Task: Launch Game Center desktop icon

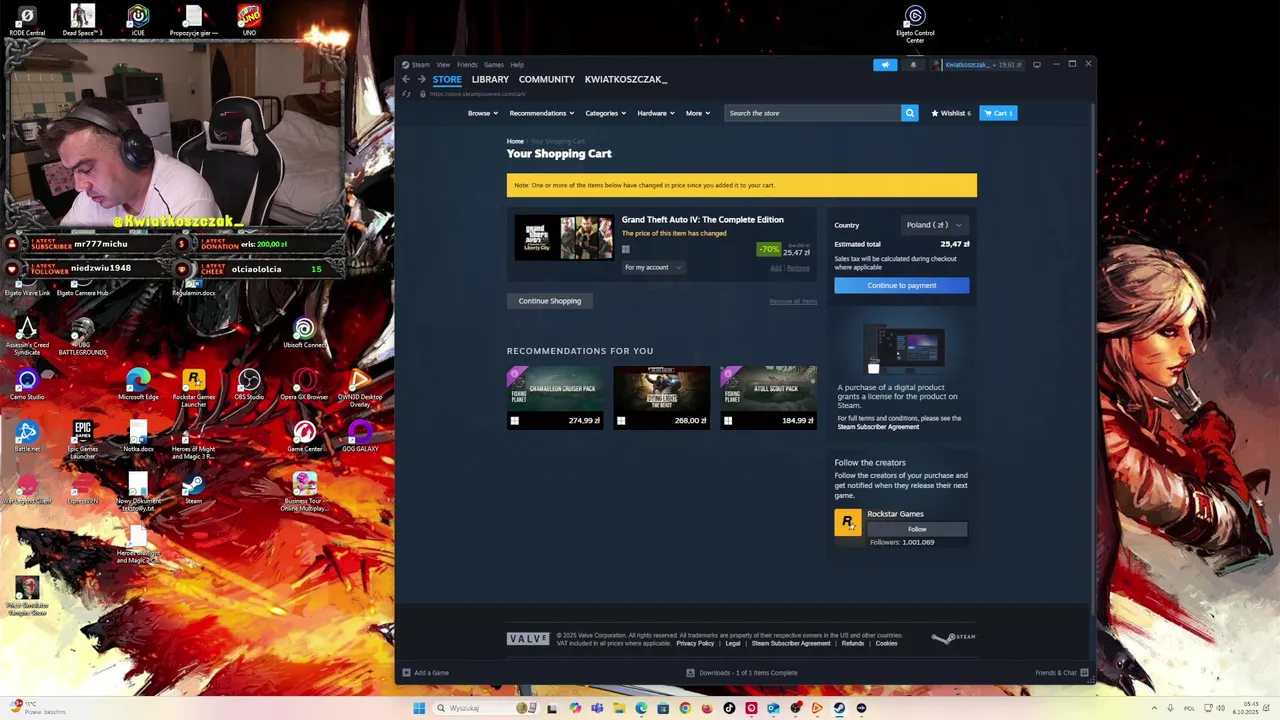Action: (304, 437)
